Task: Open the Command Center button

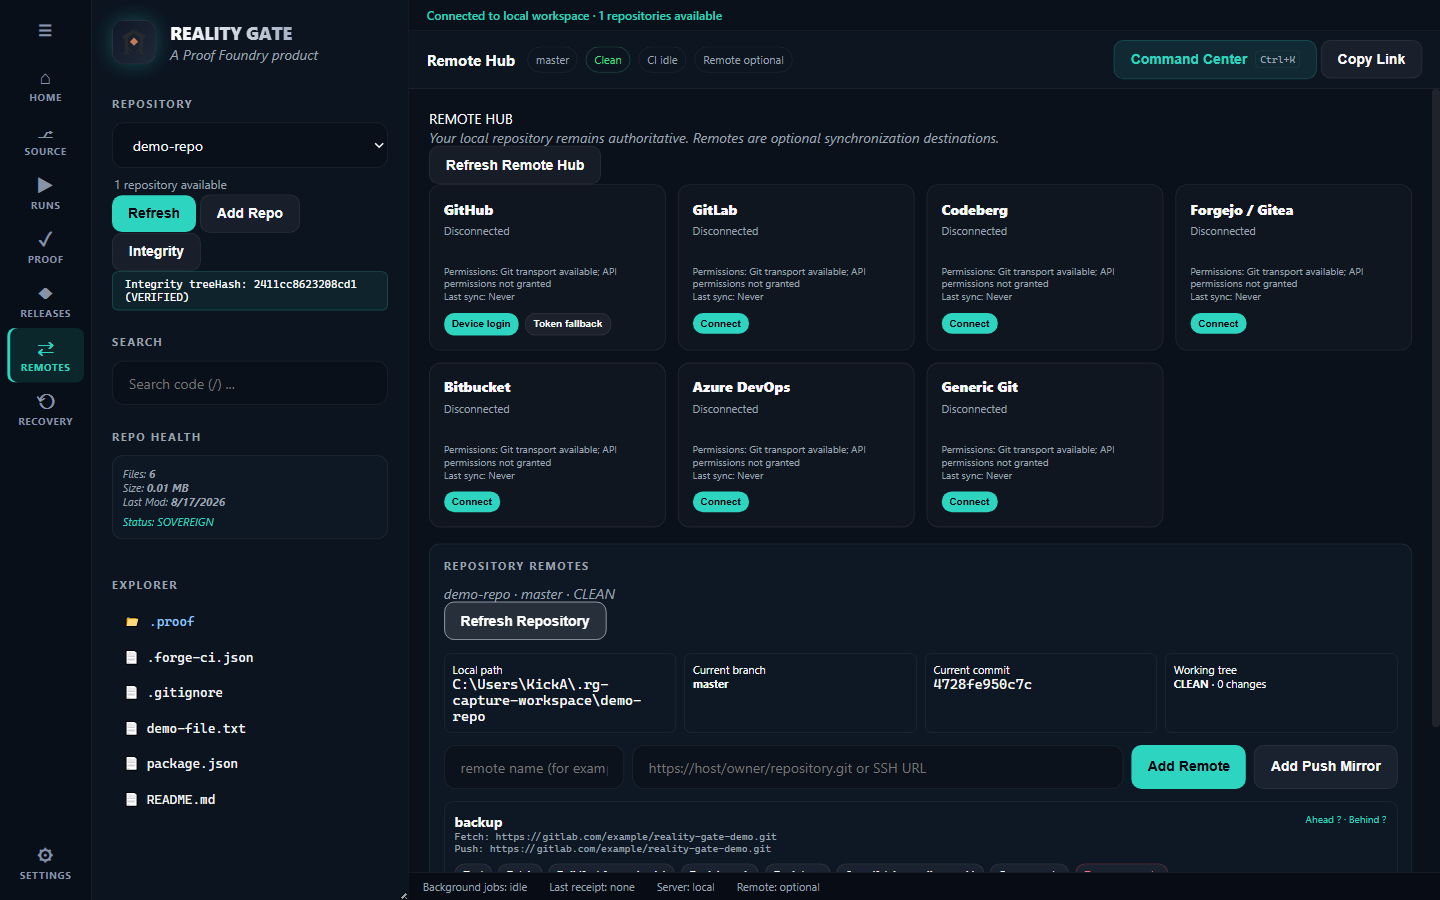Action: tap(1214, 59)
